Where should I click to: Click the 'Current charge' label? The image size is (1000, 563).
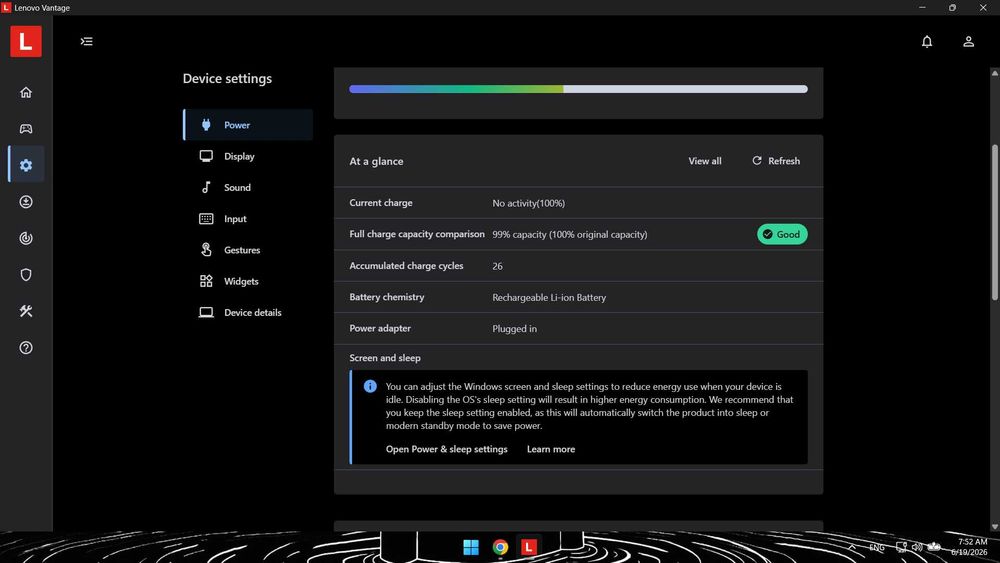coord(381,203)
